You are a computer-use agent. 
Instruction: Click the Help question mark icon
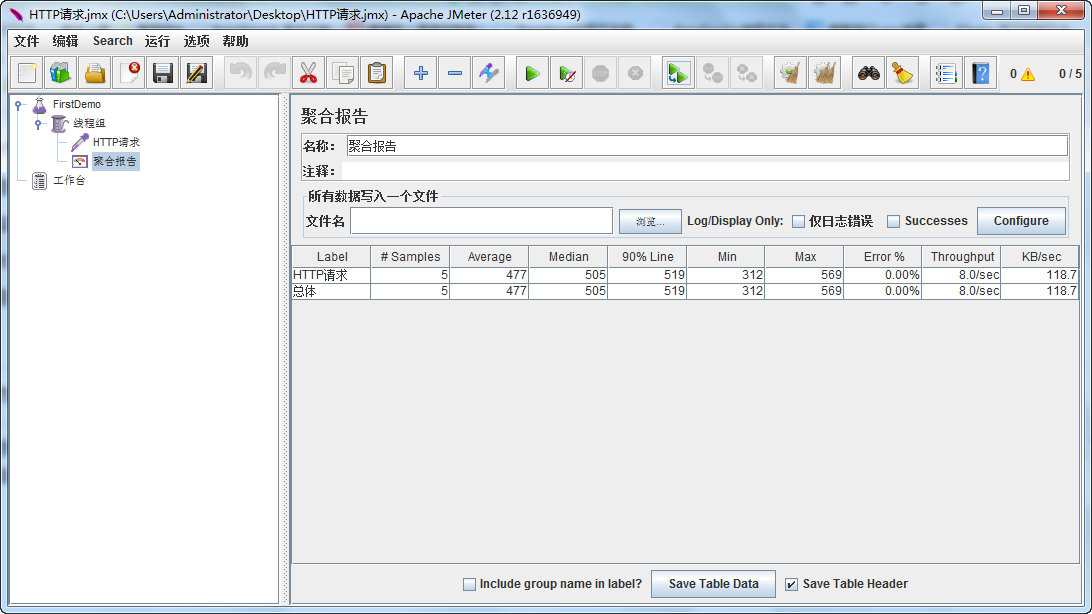(981, 73)
